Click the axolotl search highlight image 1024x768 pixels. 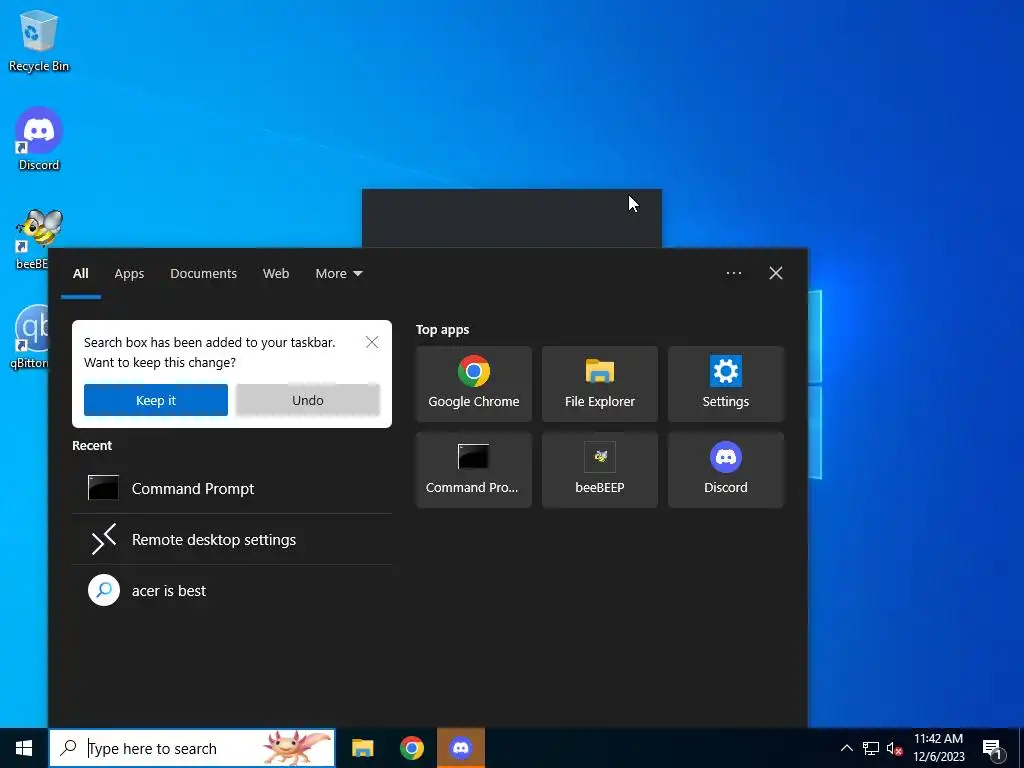point(296,748)
